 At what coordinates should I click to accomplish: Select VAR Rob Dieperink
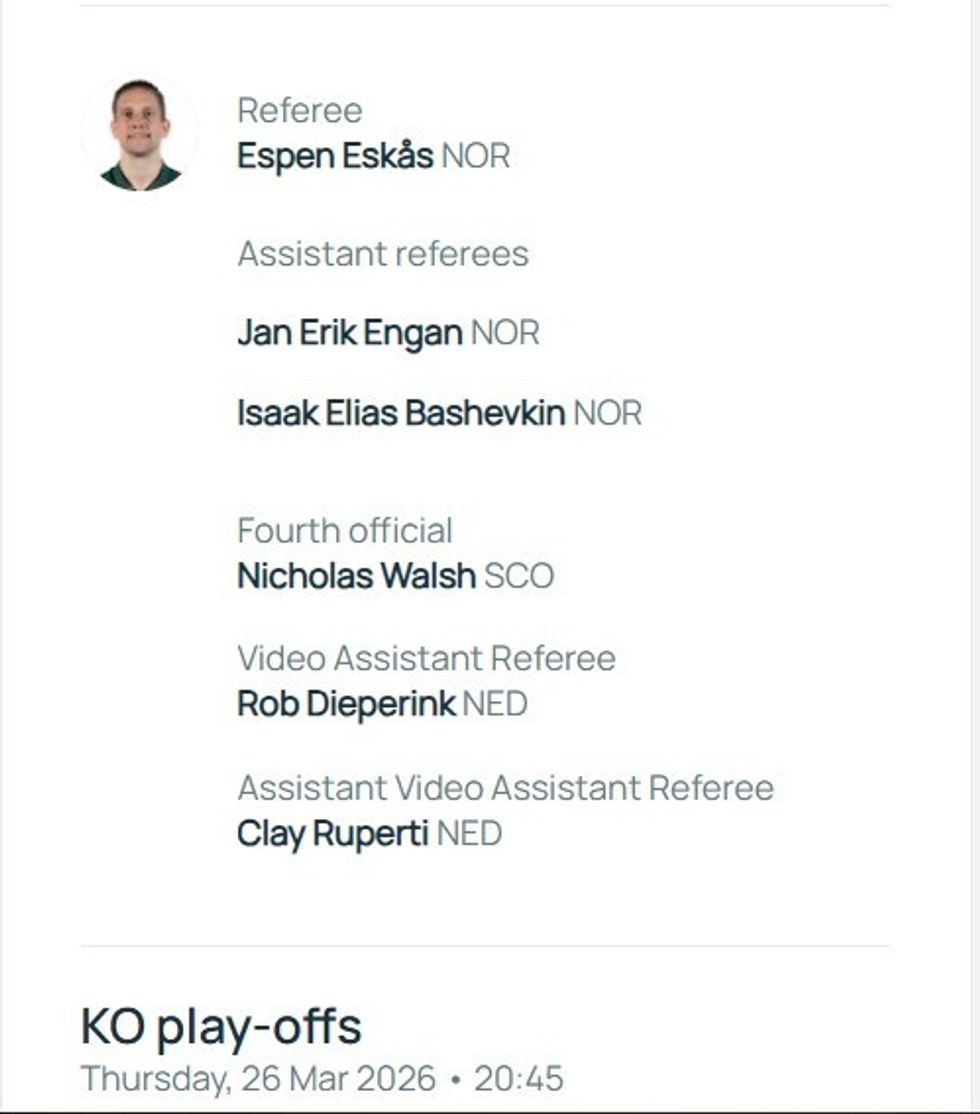[346, 705]
